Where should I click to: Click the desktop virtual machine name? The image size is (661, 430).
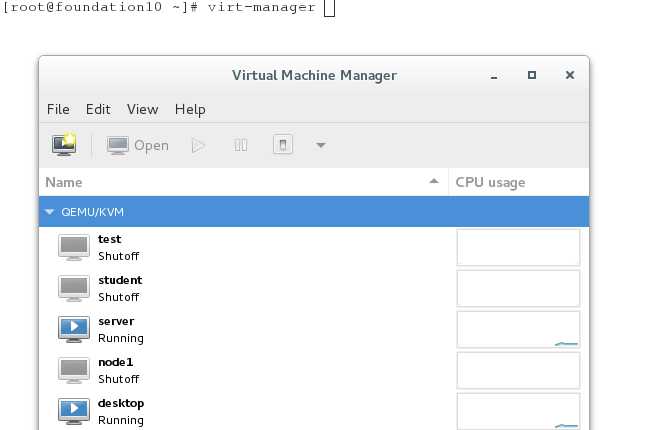pyautogui.click(x=121, y=403)
